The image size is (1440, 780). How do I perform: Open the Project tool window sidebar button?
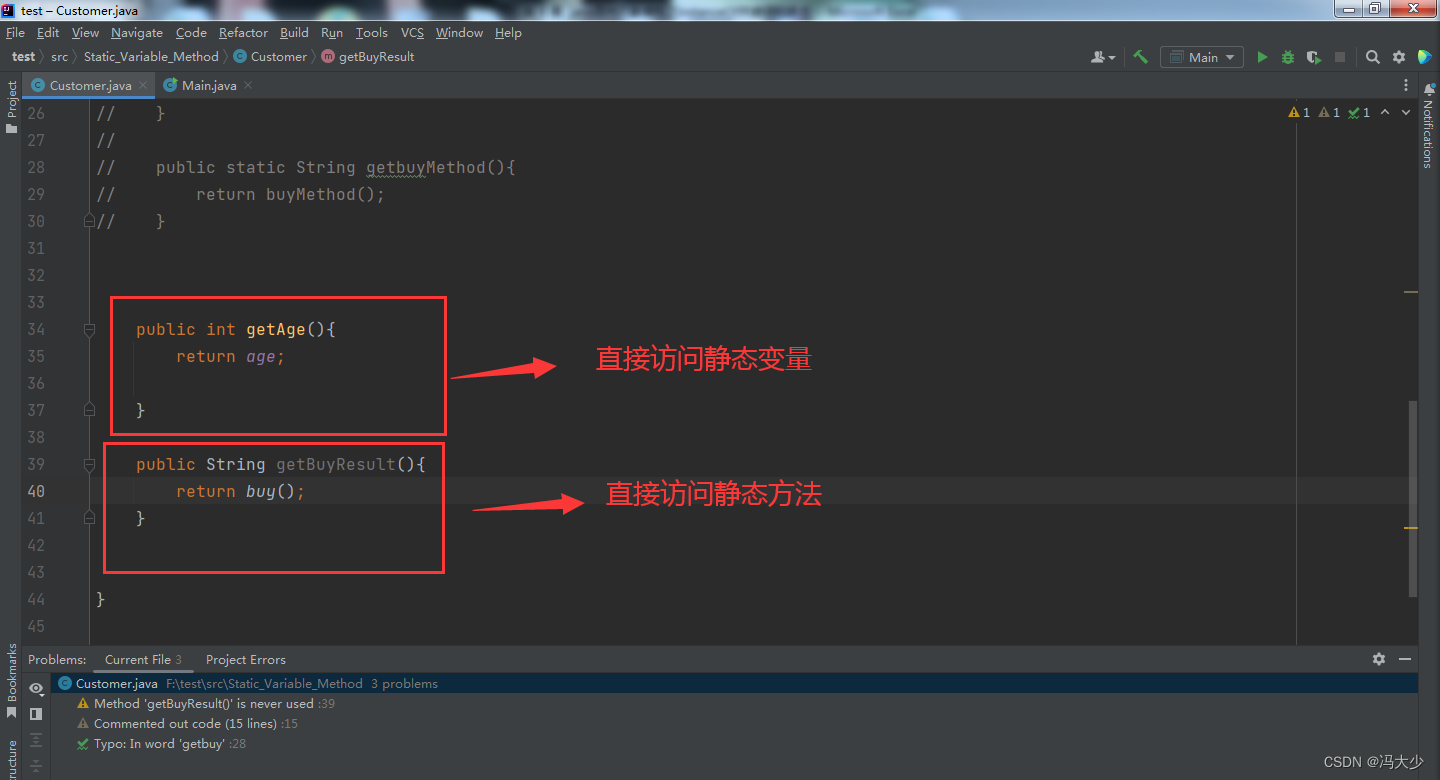tap(11, 108)
